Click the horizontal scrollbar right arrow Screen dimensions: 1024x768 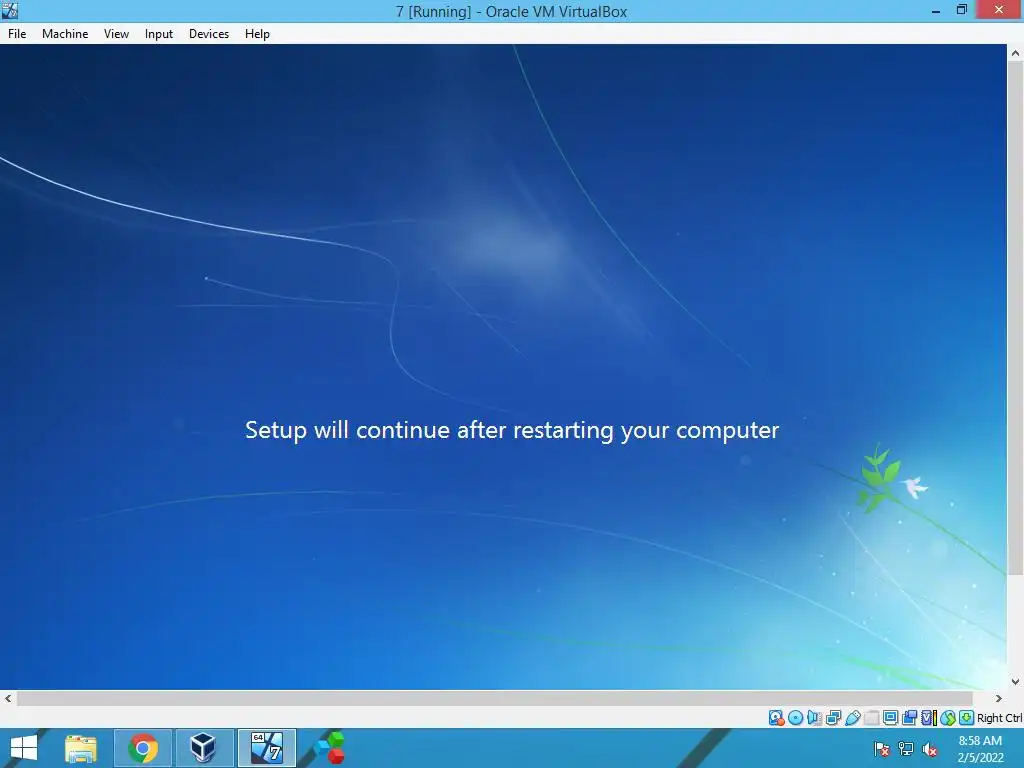point(999,698)
